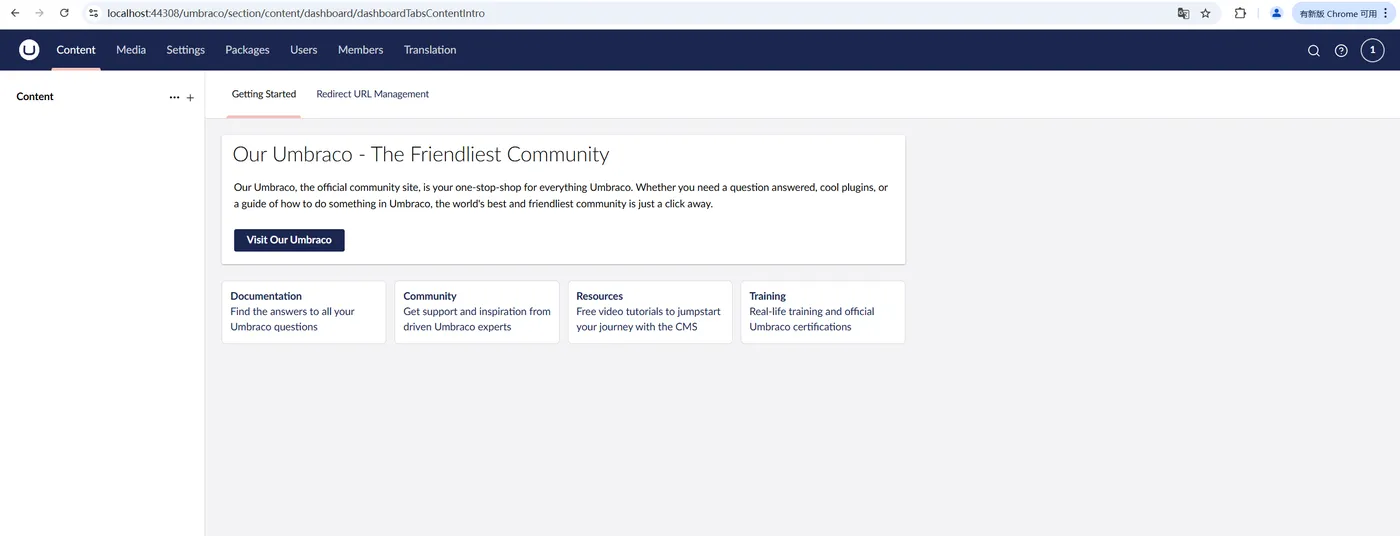Viewport: 1400px width, 536px height.
Task: Click the Content tree header label
Action: (35, 97)
